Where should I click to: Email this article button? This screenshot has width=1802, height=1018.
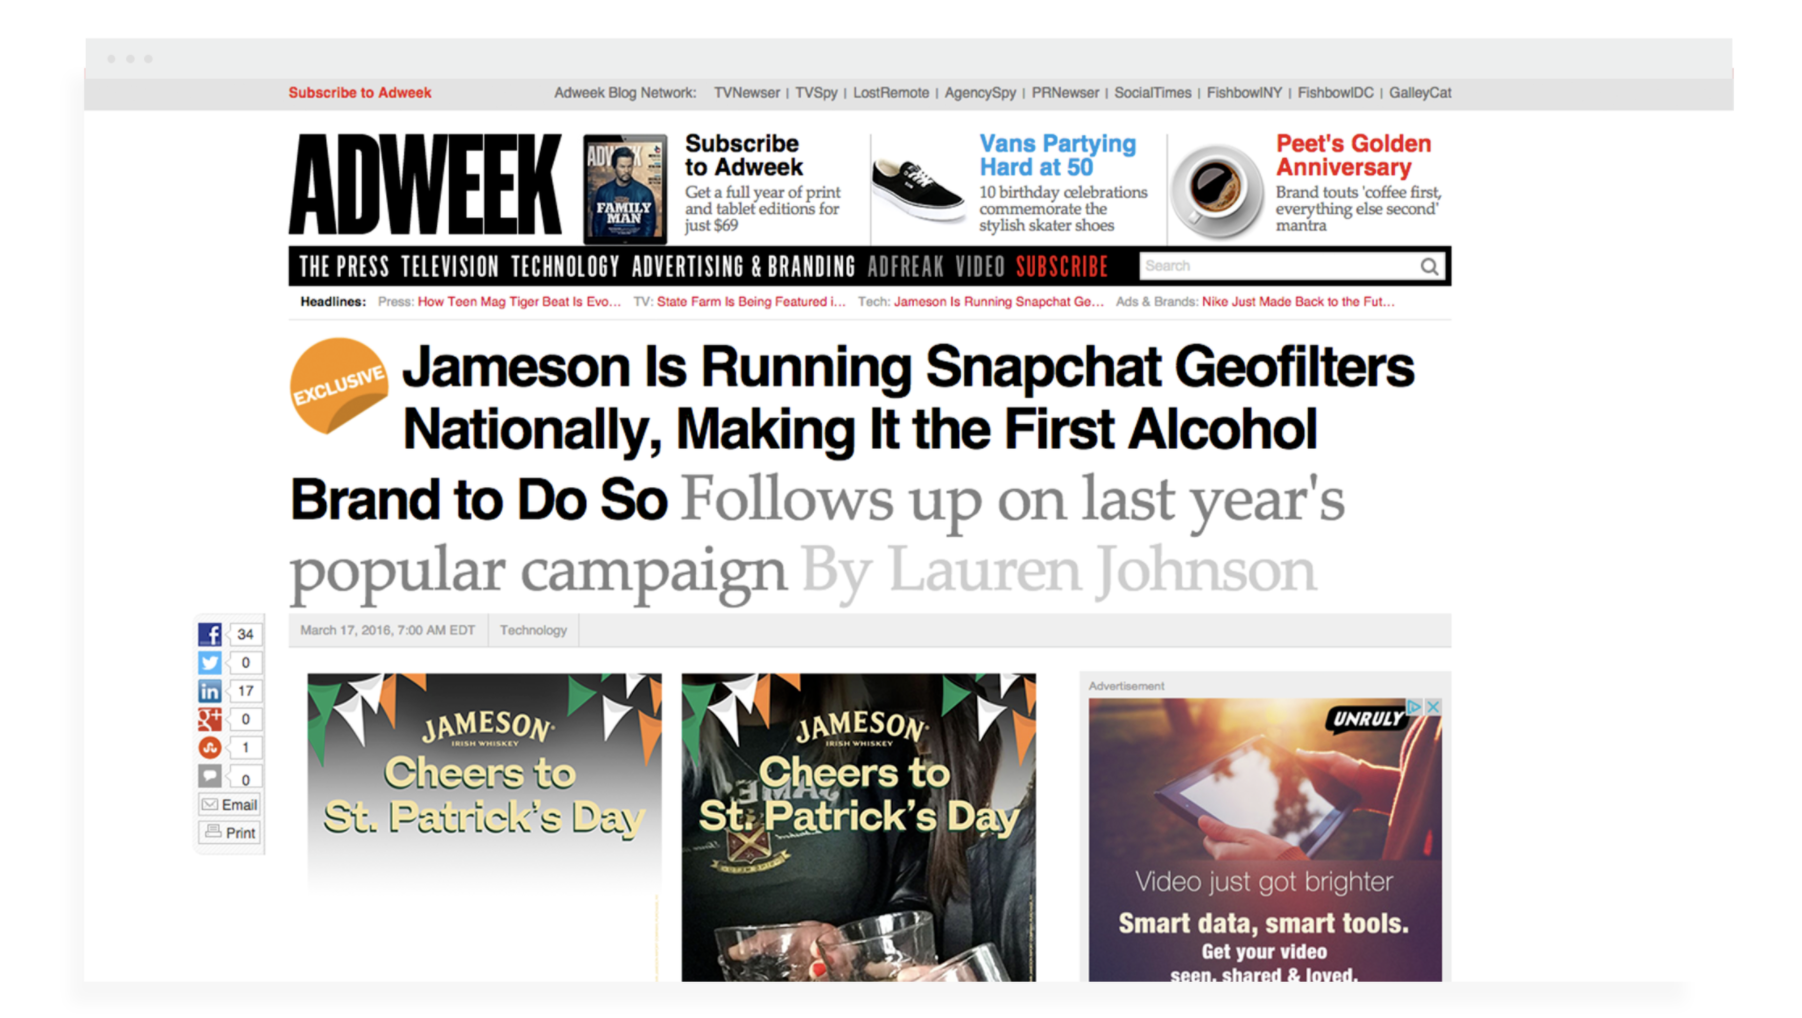tap(229, 805)
